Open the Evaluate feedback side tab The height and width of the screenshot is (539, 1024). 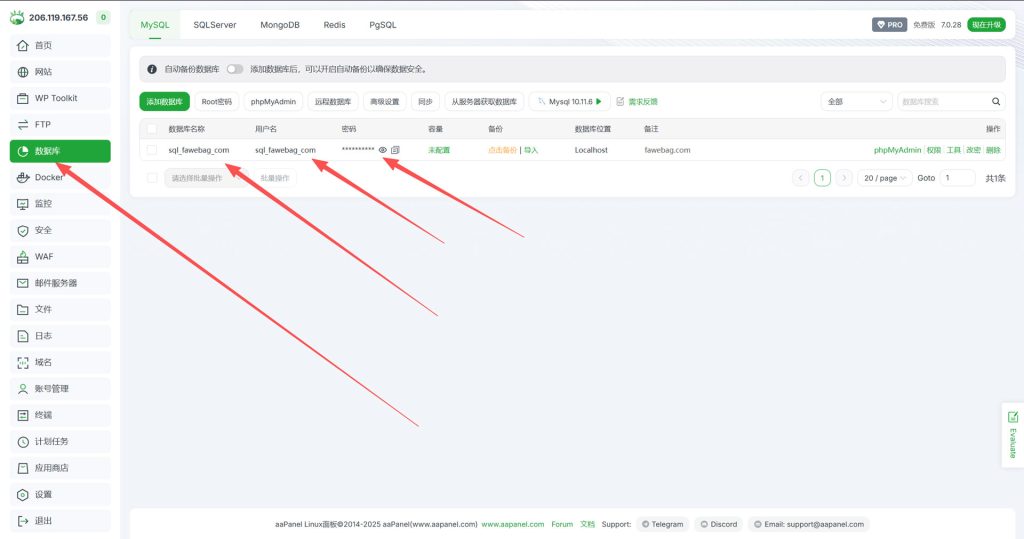pos(1012,435)
